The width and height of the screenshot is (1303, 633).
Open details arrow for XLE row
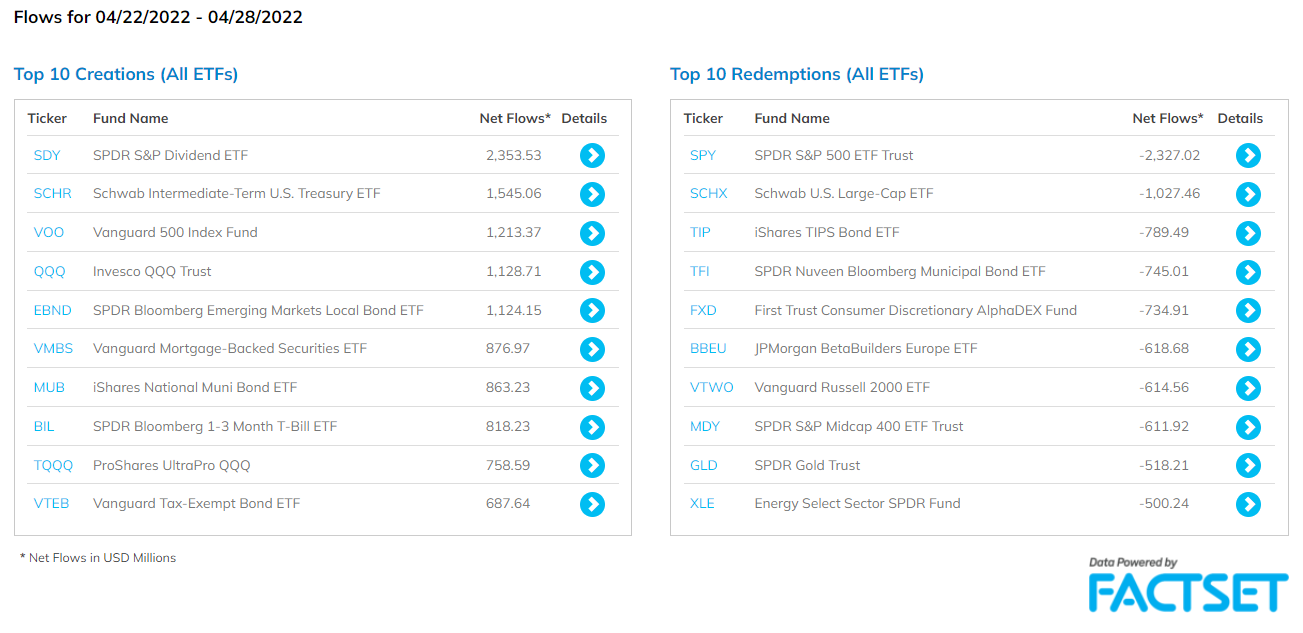tap(1248, 504)
